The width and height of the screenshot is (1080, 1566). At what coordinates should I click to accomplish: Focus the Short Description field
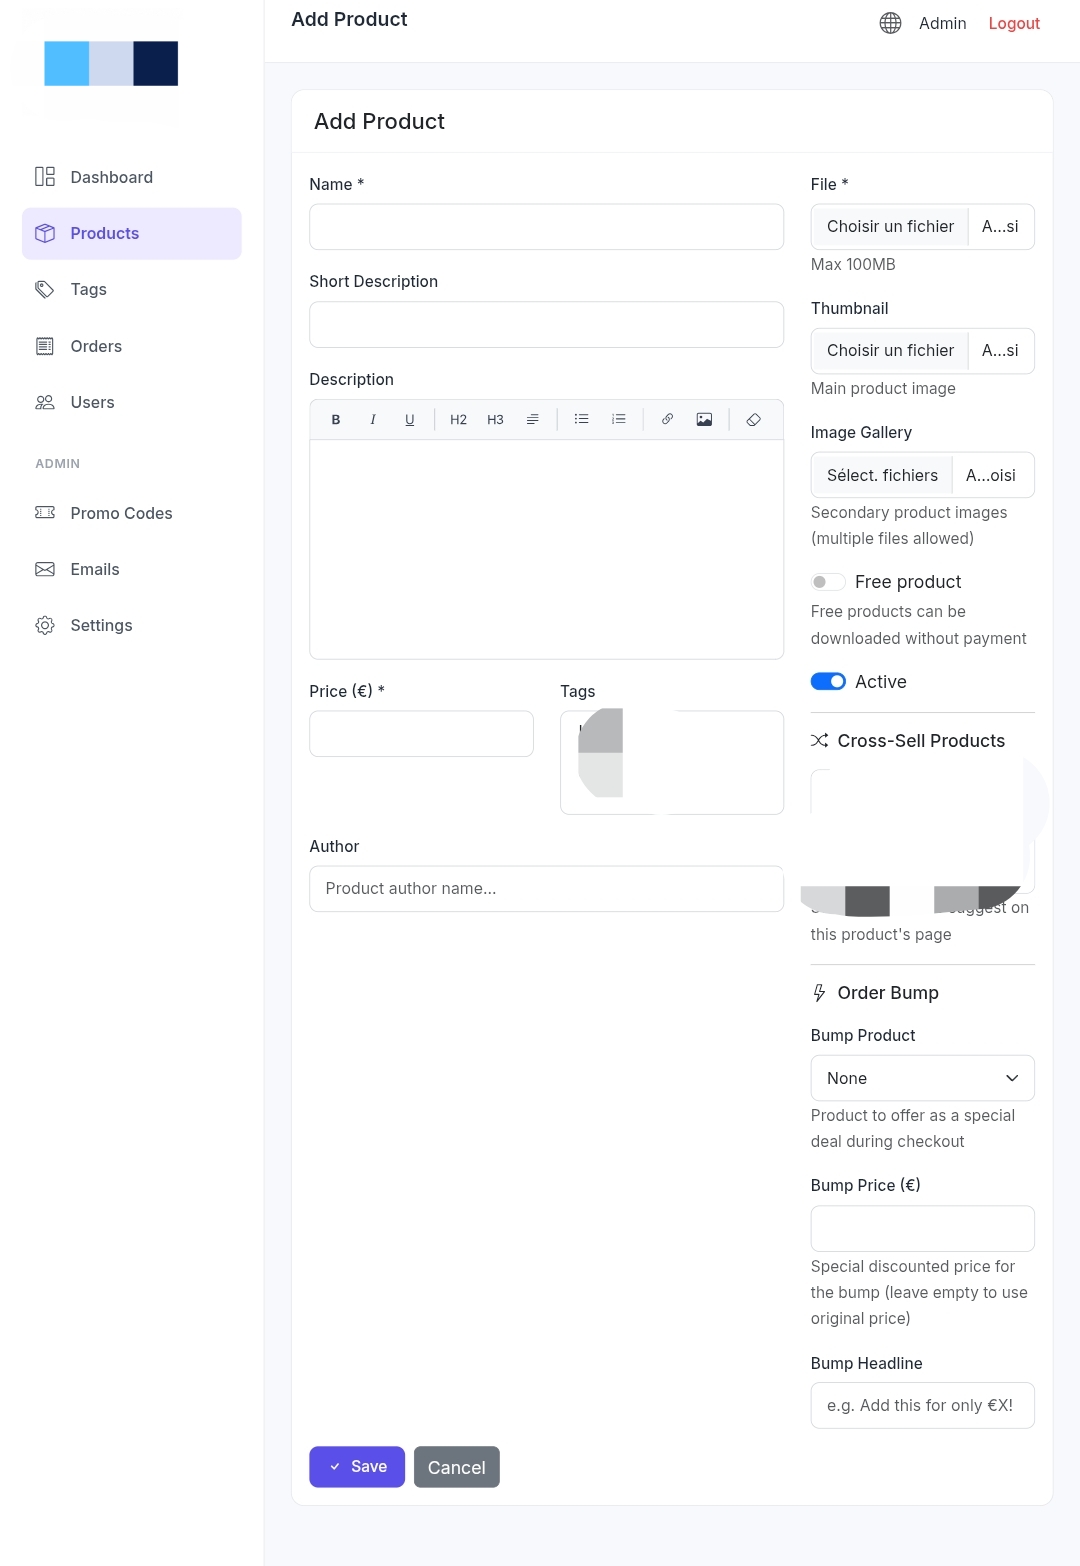[x=546, y=325]
